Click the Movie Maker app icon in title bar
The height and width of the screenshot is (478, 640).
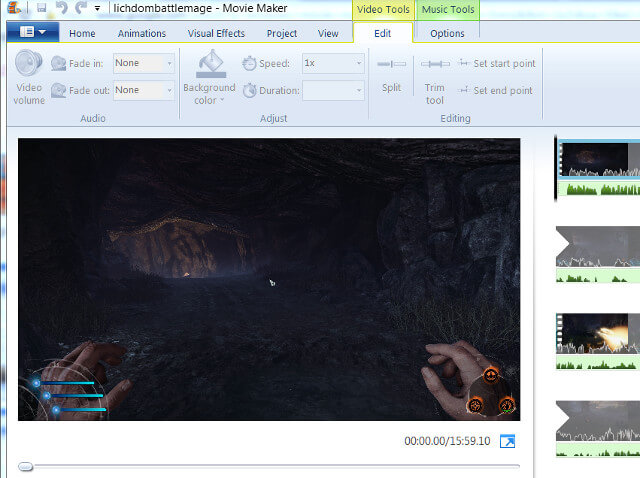[x=13, y=7]
